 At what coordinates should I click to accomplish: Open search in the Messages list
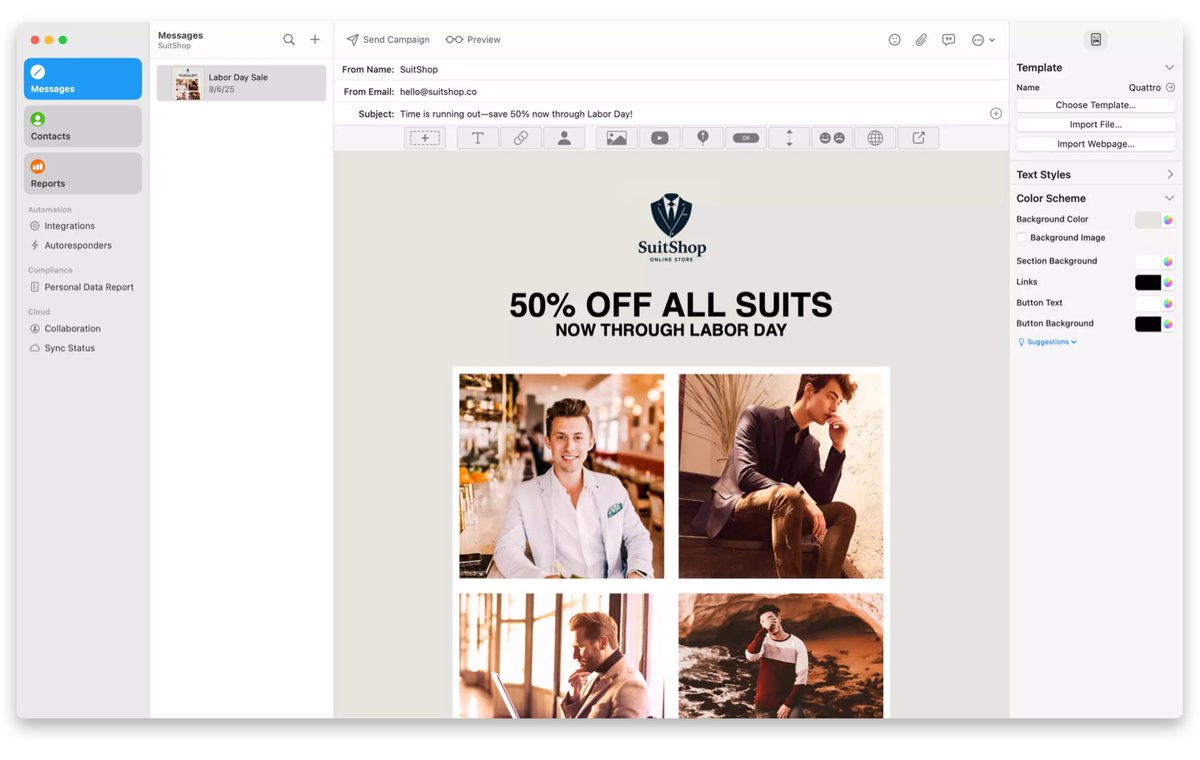coord(289,39)
